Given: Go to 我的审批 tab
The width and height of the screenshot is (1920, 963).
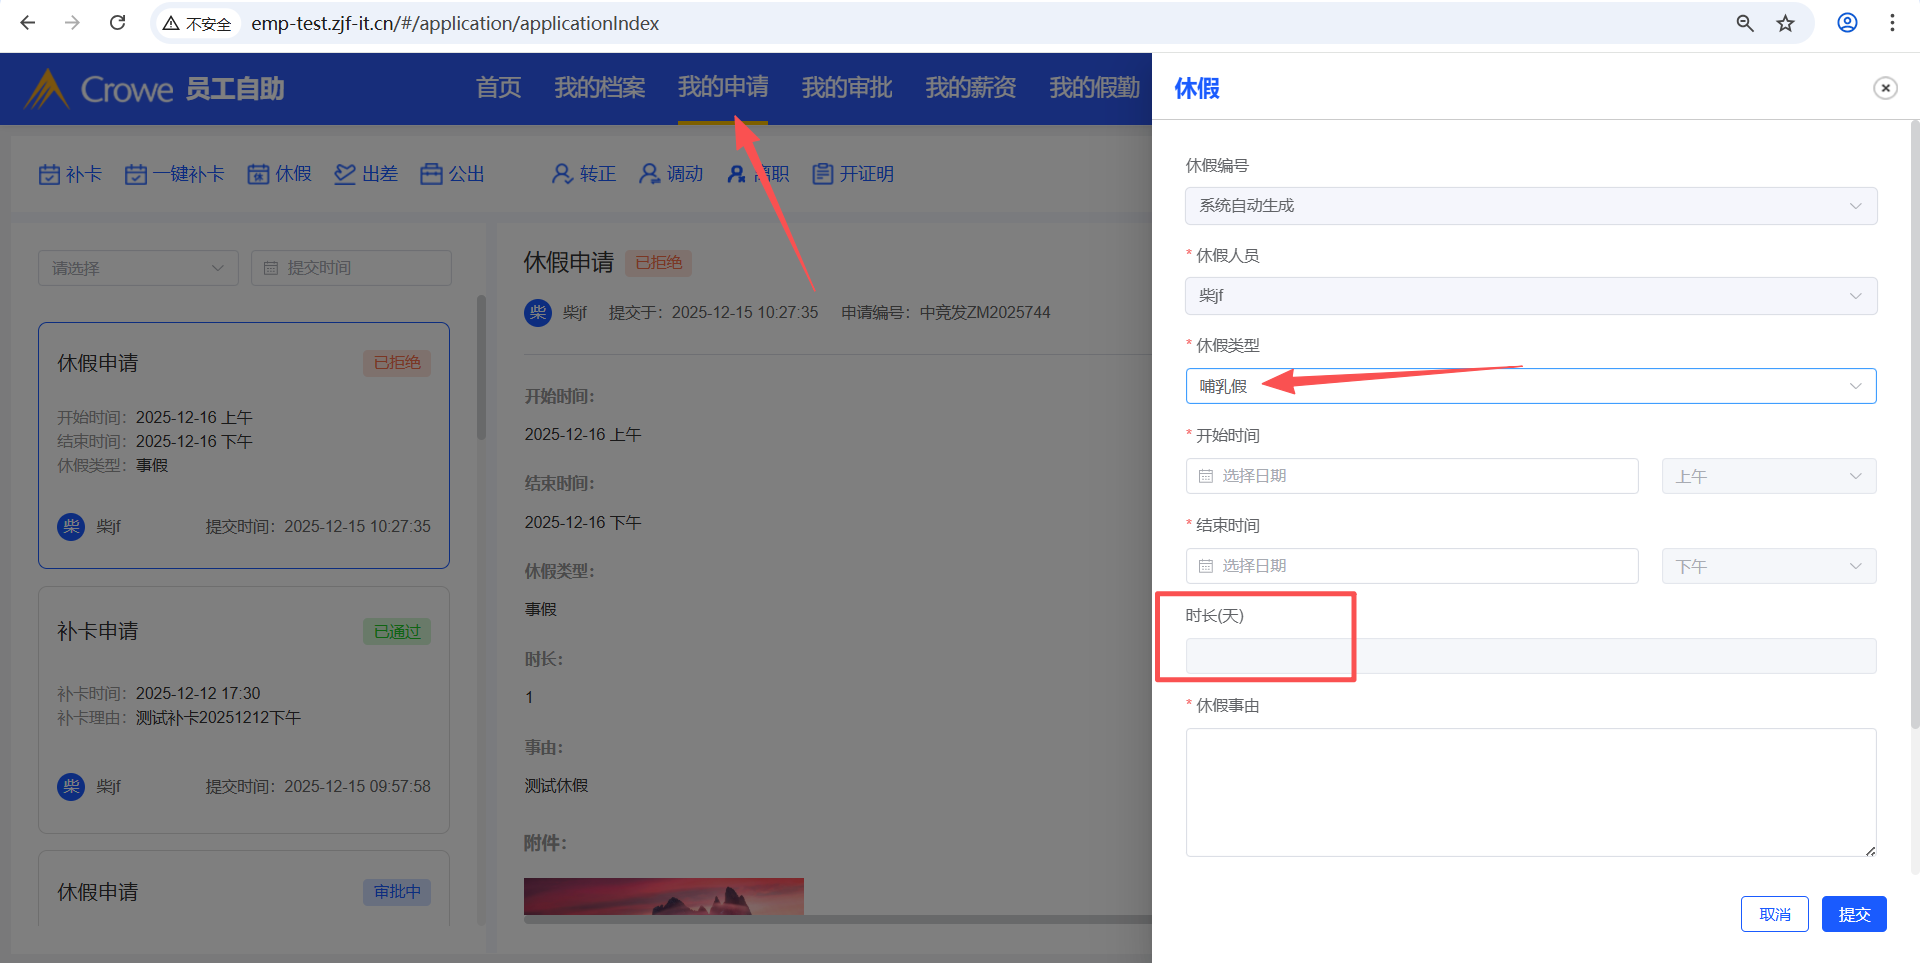Looking at the screenshot, I should (x=847, y=88).
